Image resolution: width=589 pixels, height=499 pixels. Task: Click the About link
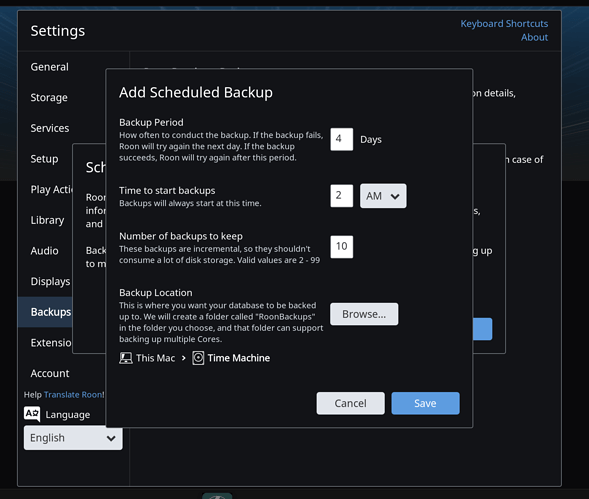point(535,38)
